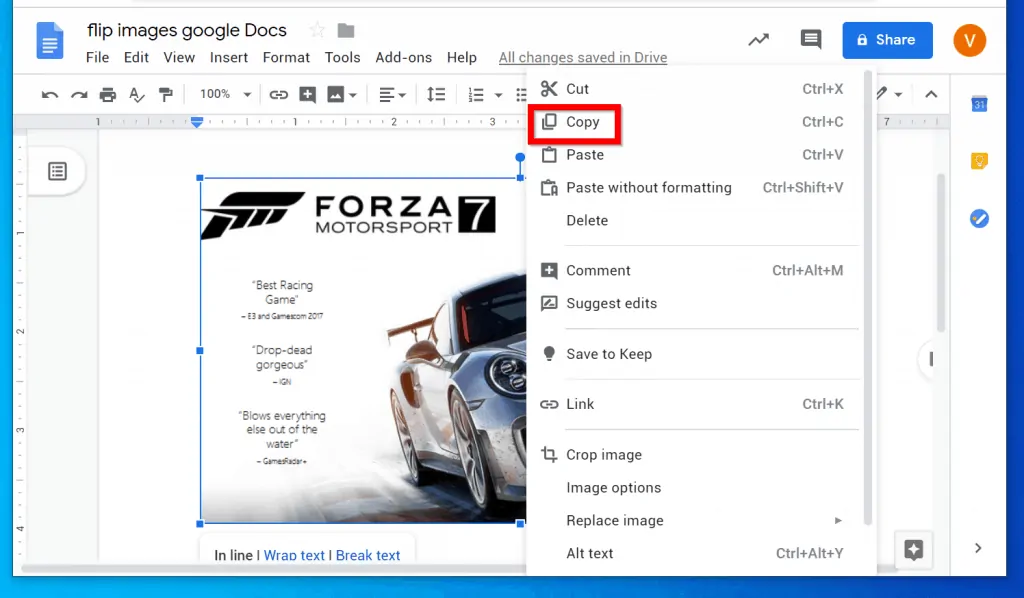Open the activity dashboard trend icon
Image resolution: width=1024 pixels, height=598 pixels.
tap(758, 40)
